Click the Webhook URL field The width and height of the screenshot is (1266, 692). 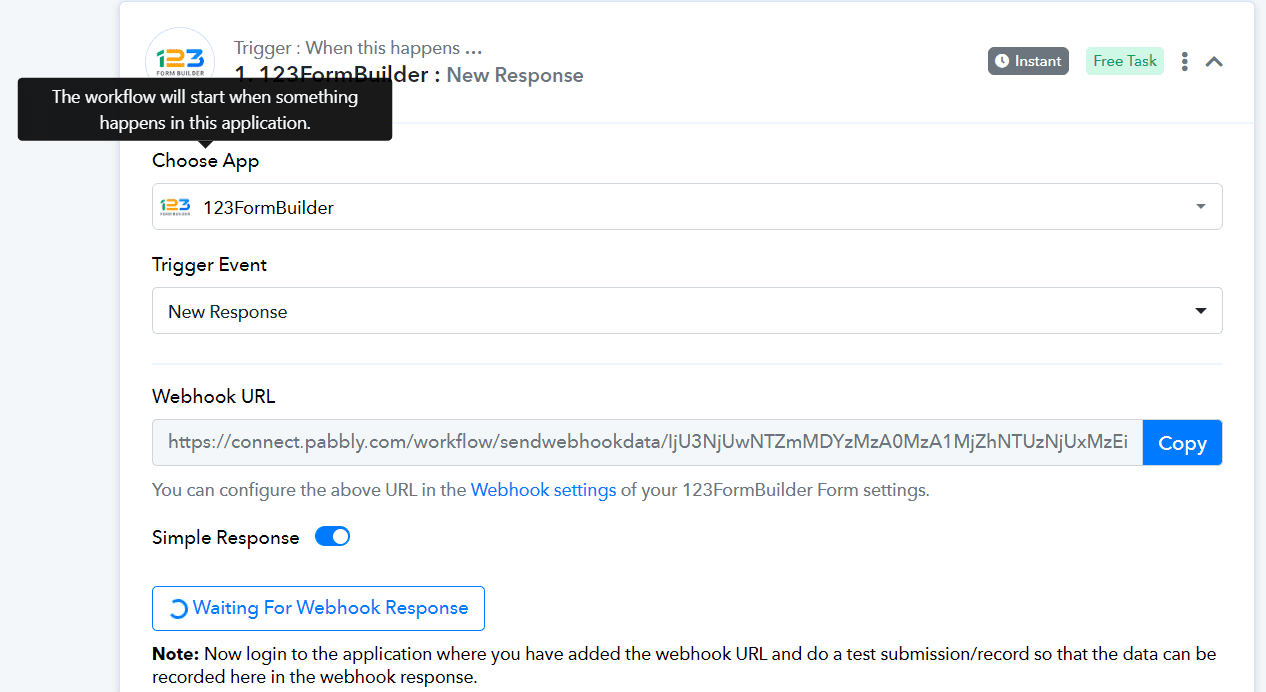coord(647,442)
